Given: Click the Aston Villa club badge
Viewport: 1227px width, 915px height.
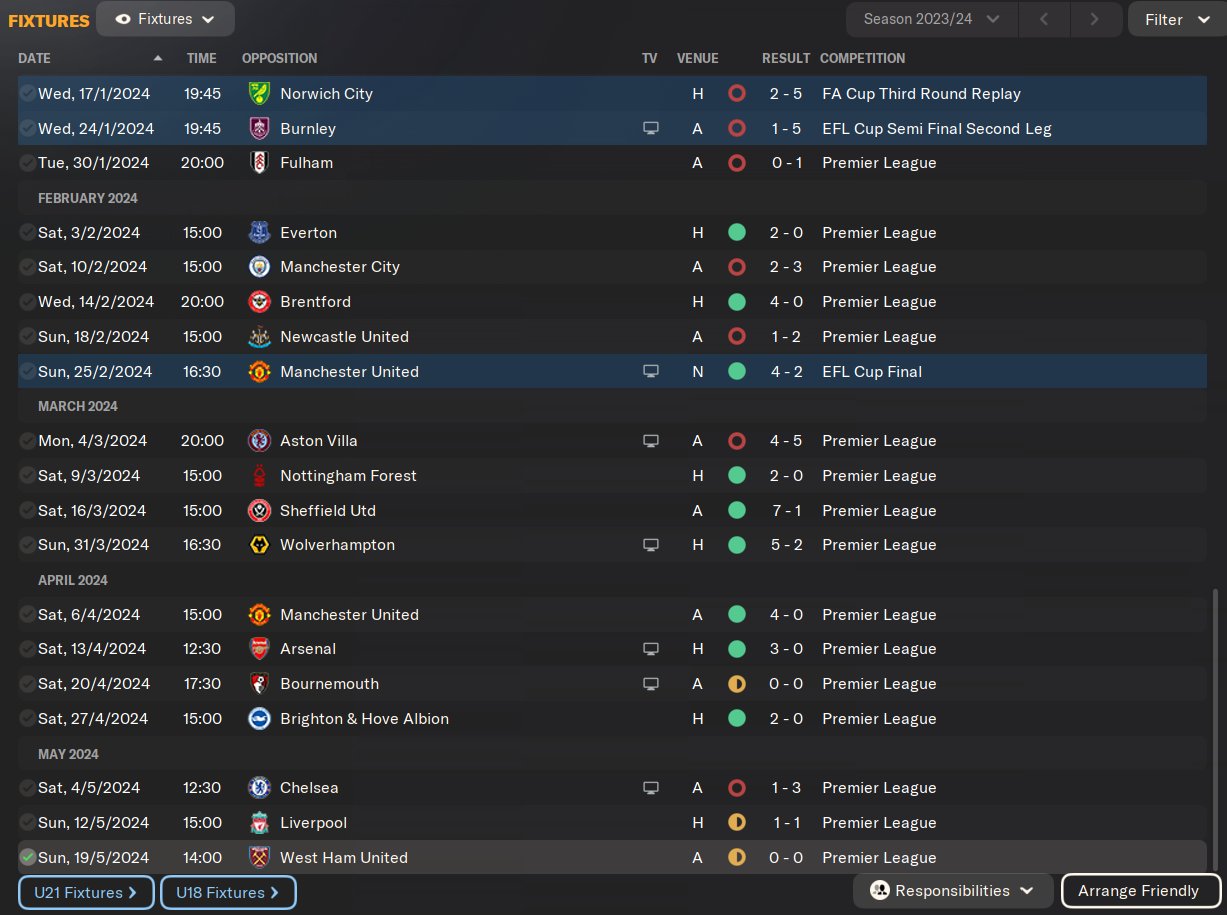Looking at the screenshot, I should [259, 441].
